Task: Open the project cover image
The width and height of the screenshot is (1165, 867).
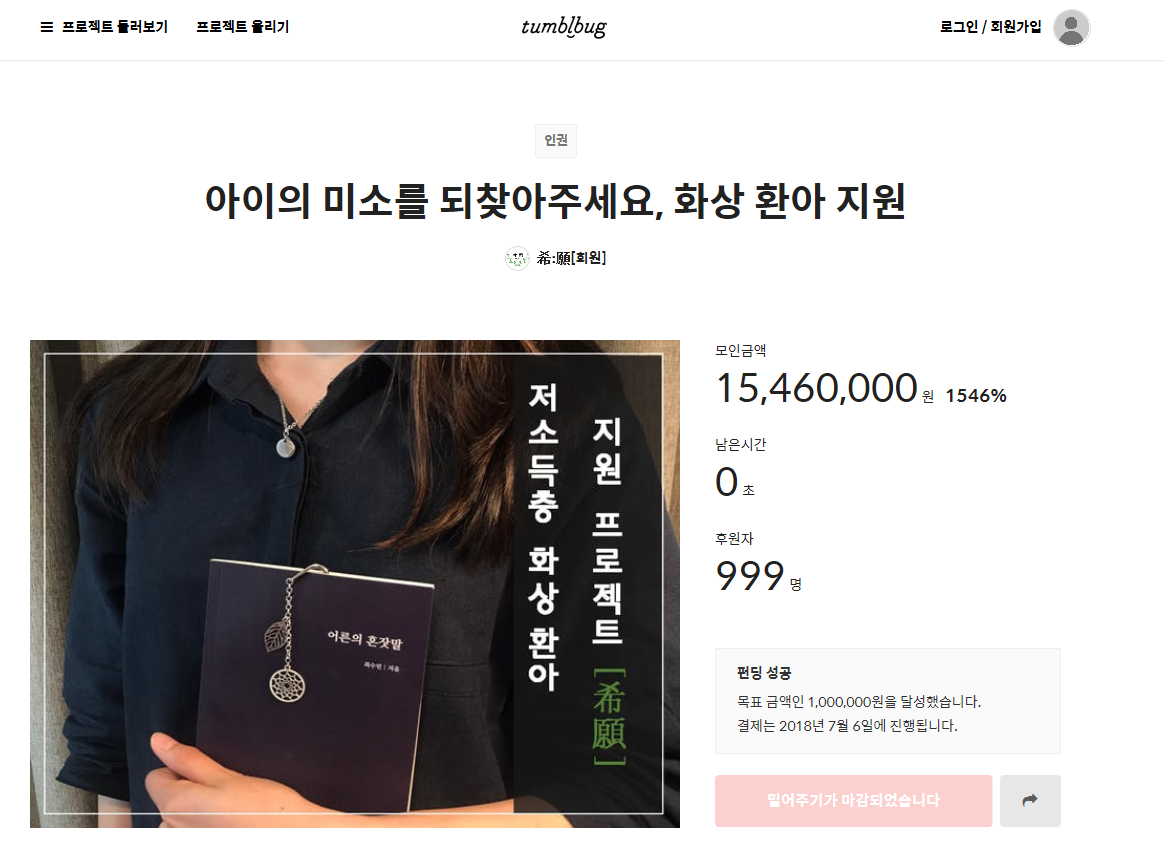Action: tap(354, 583)
